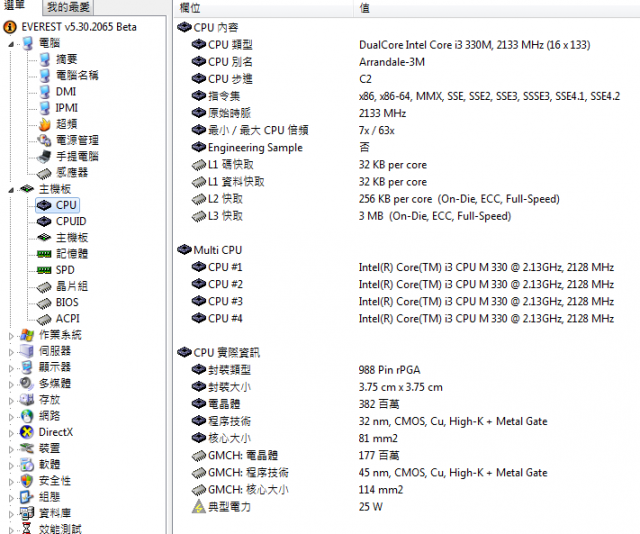Open the SPD memory icon

(x=44, y=270)
